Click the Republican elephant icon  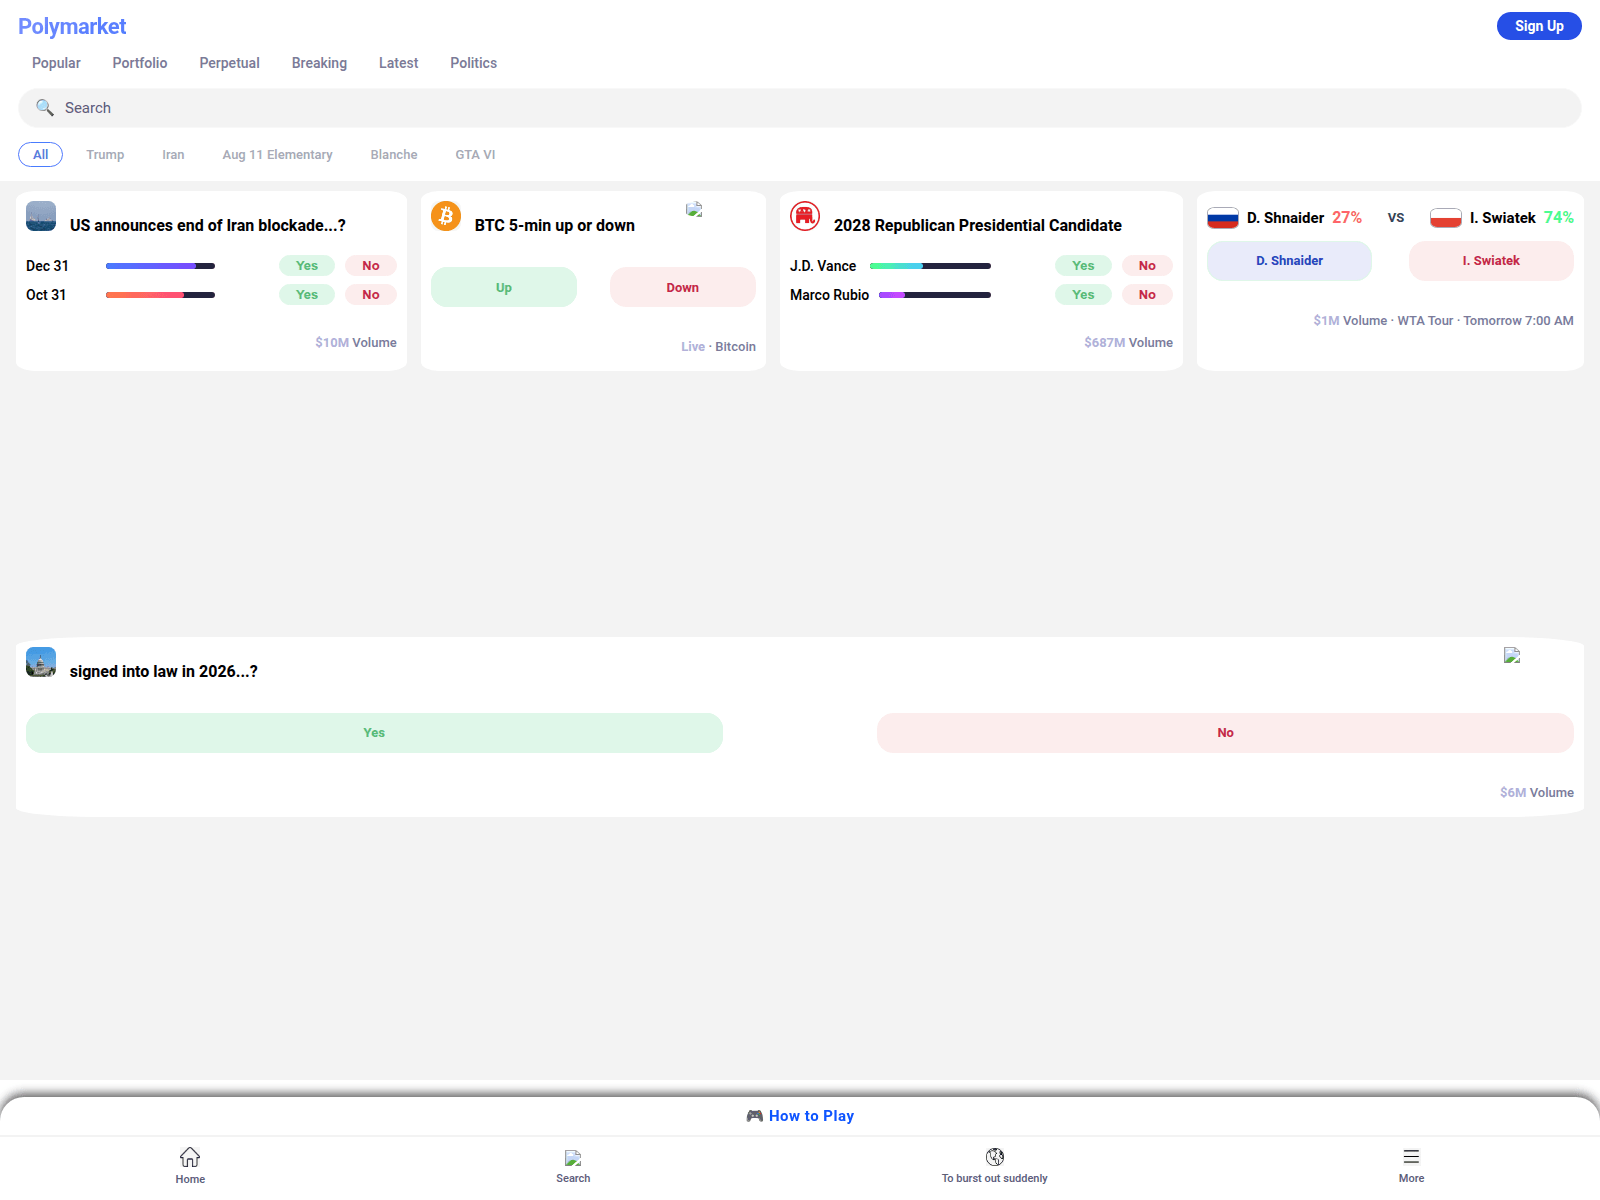tap(805, 216)
